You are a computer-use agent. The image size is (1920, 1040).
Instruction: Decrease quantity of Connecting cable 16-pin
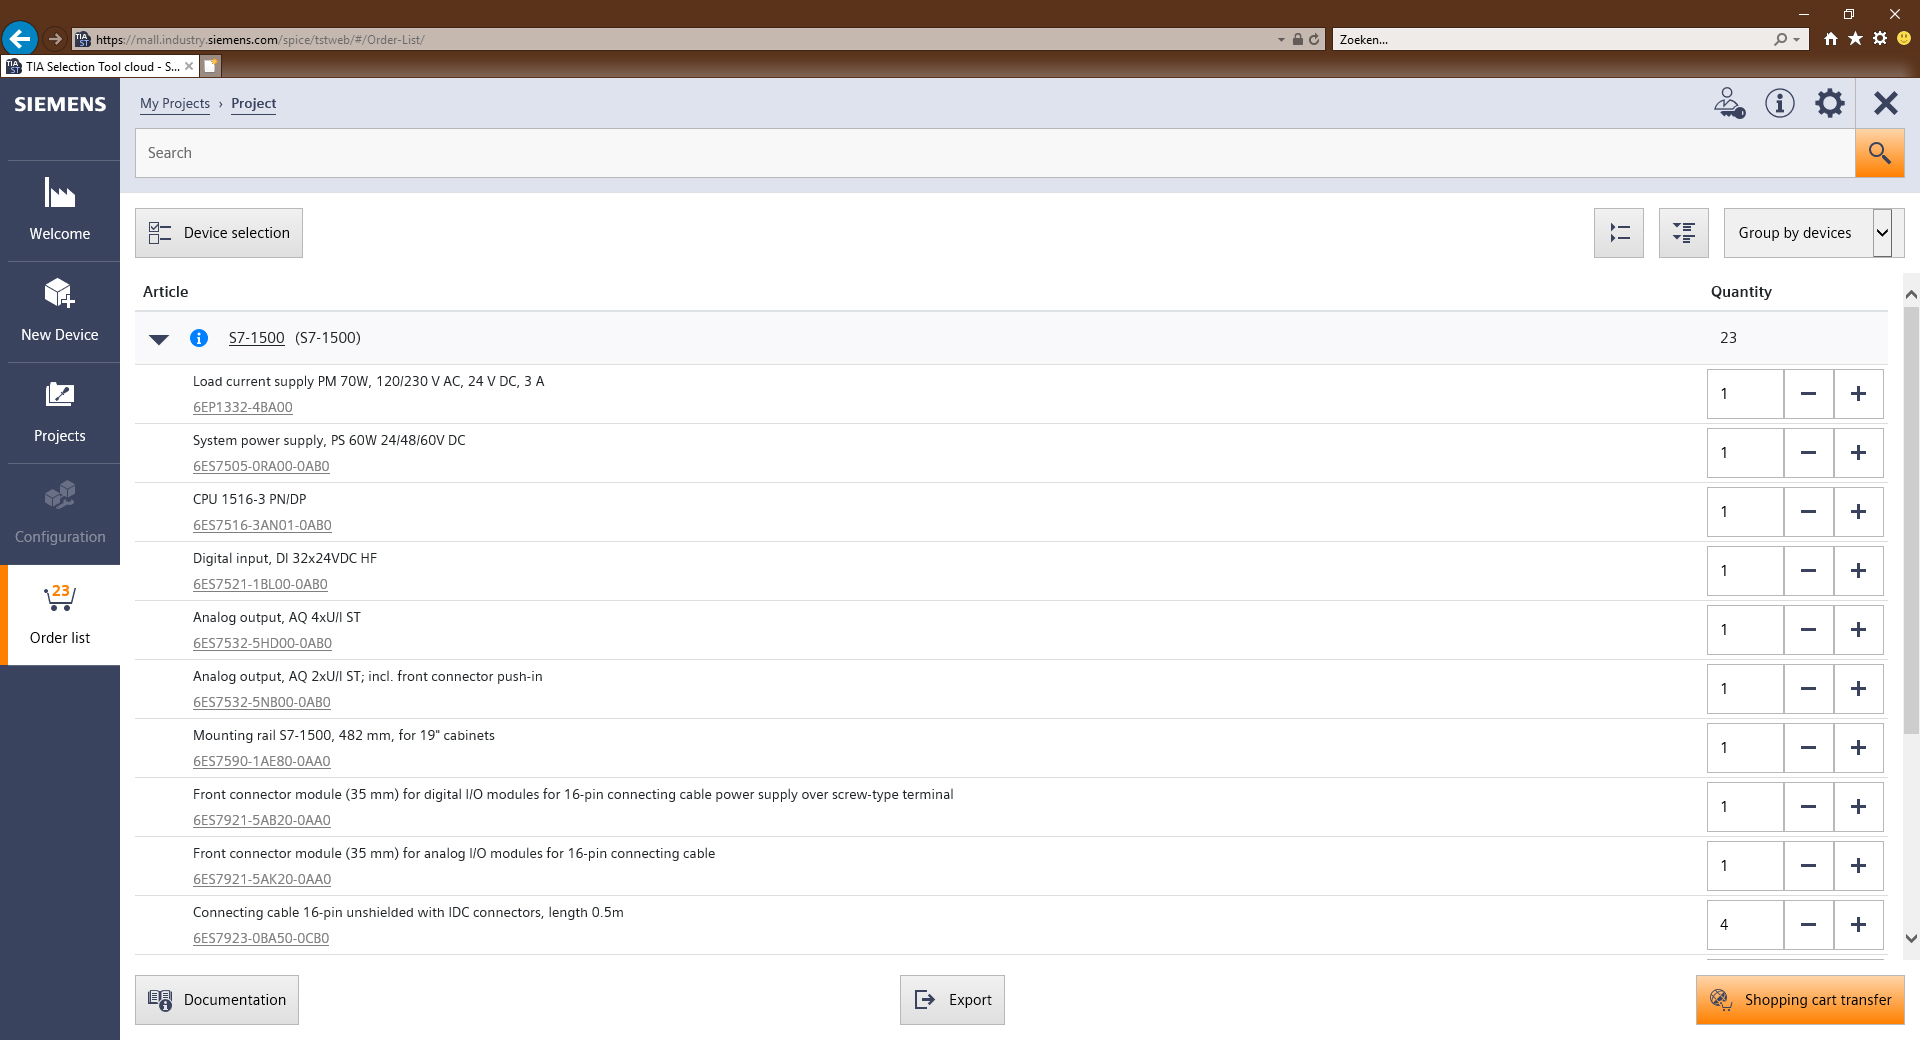1809,925
